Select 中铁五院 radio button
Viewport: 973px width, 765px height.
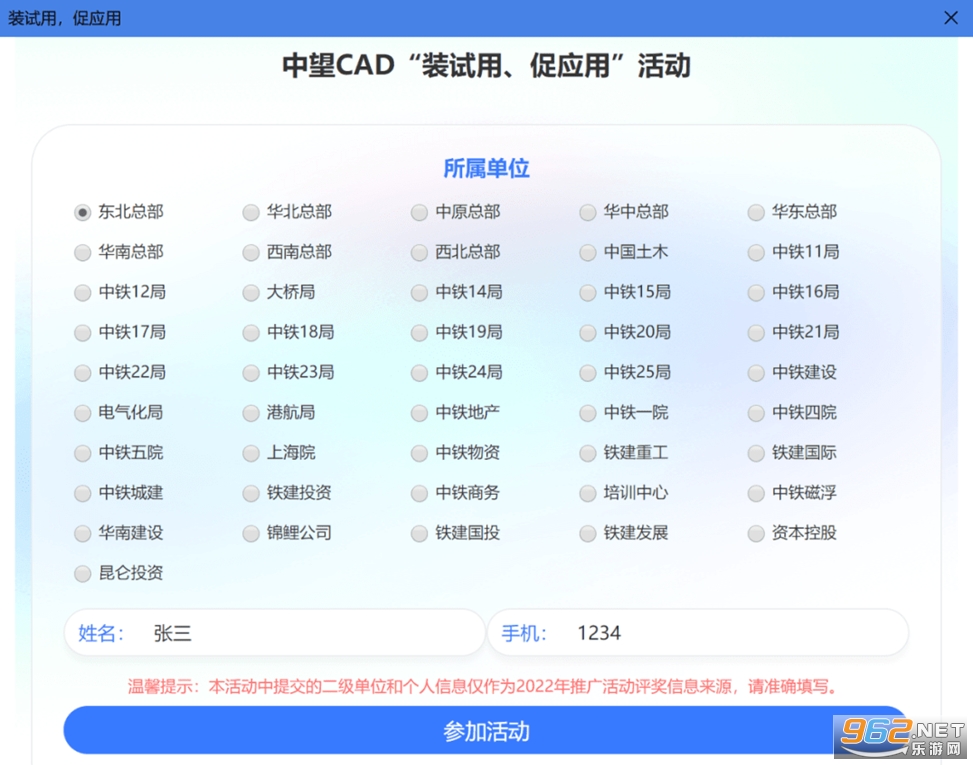tap(83, 454)
